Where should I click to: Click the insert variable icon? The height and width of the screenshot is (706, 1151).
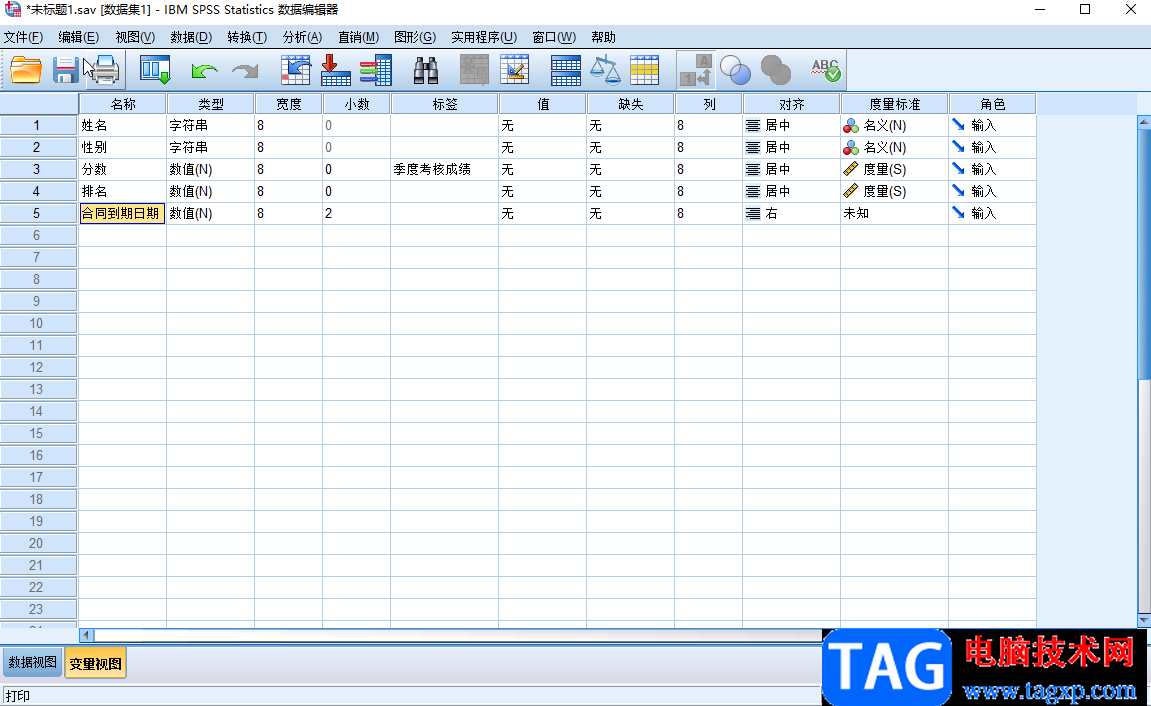point(515,70)
